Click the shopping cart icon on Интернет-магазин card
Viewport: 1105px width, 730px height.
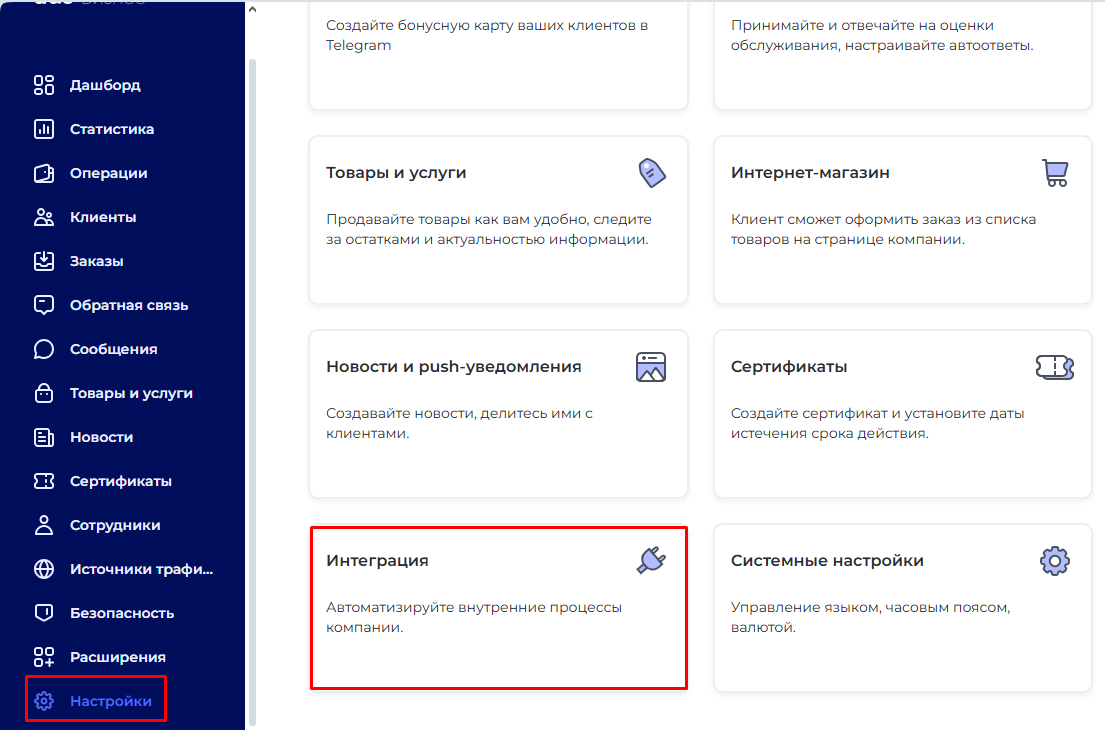pos(1055,173)
